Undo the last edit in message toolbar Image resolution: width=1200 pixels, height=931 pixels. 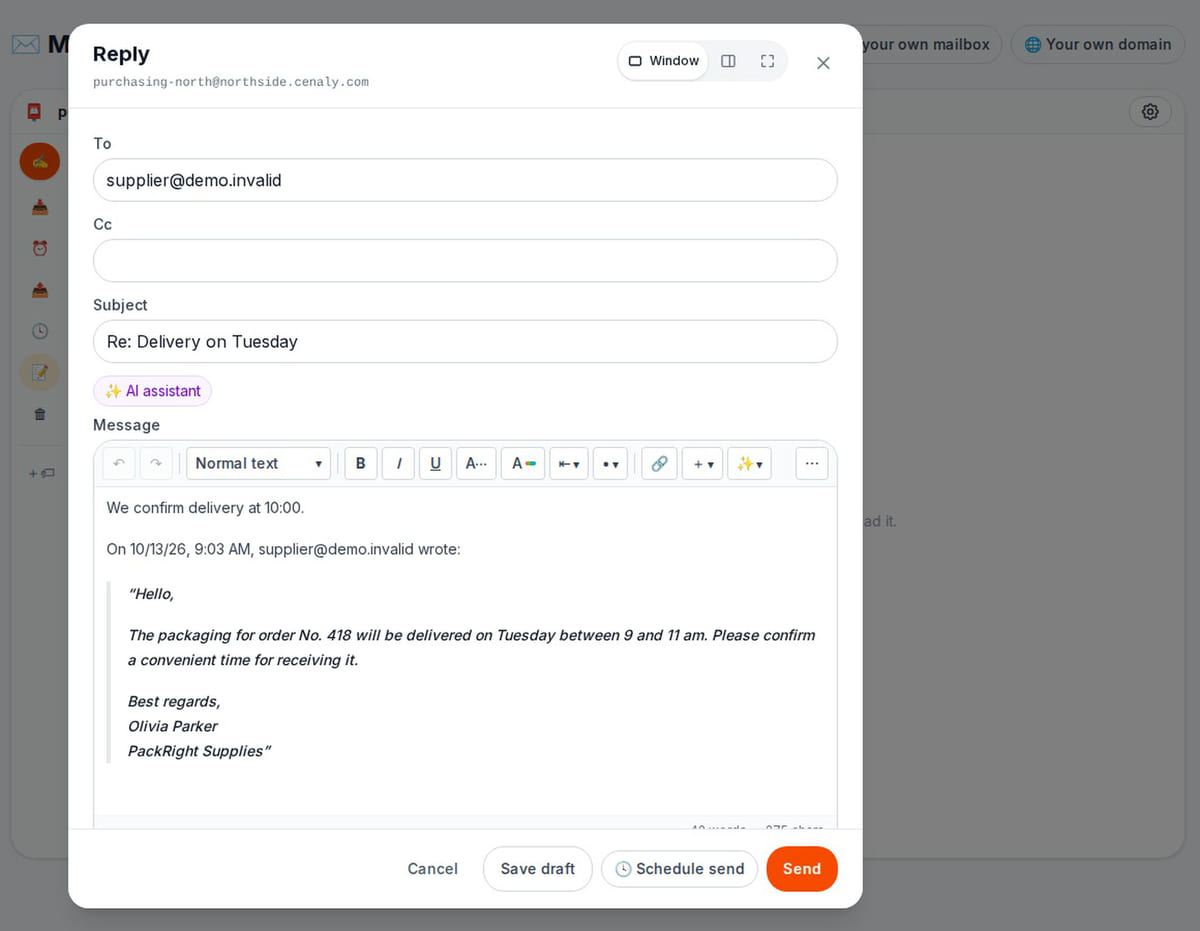tap(119, 463)
